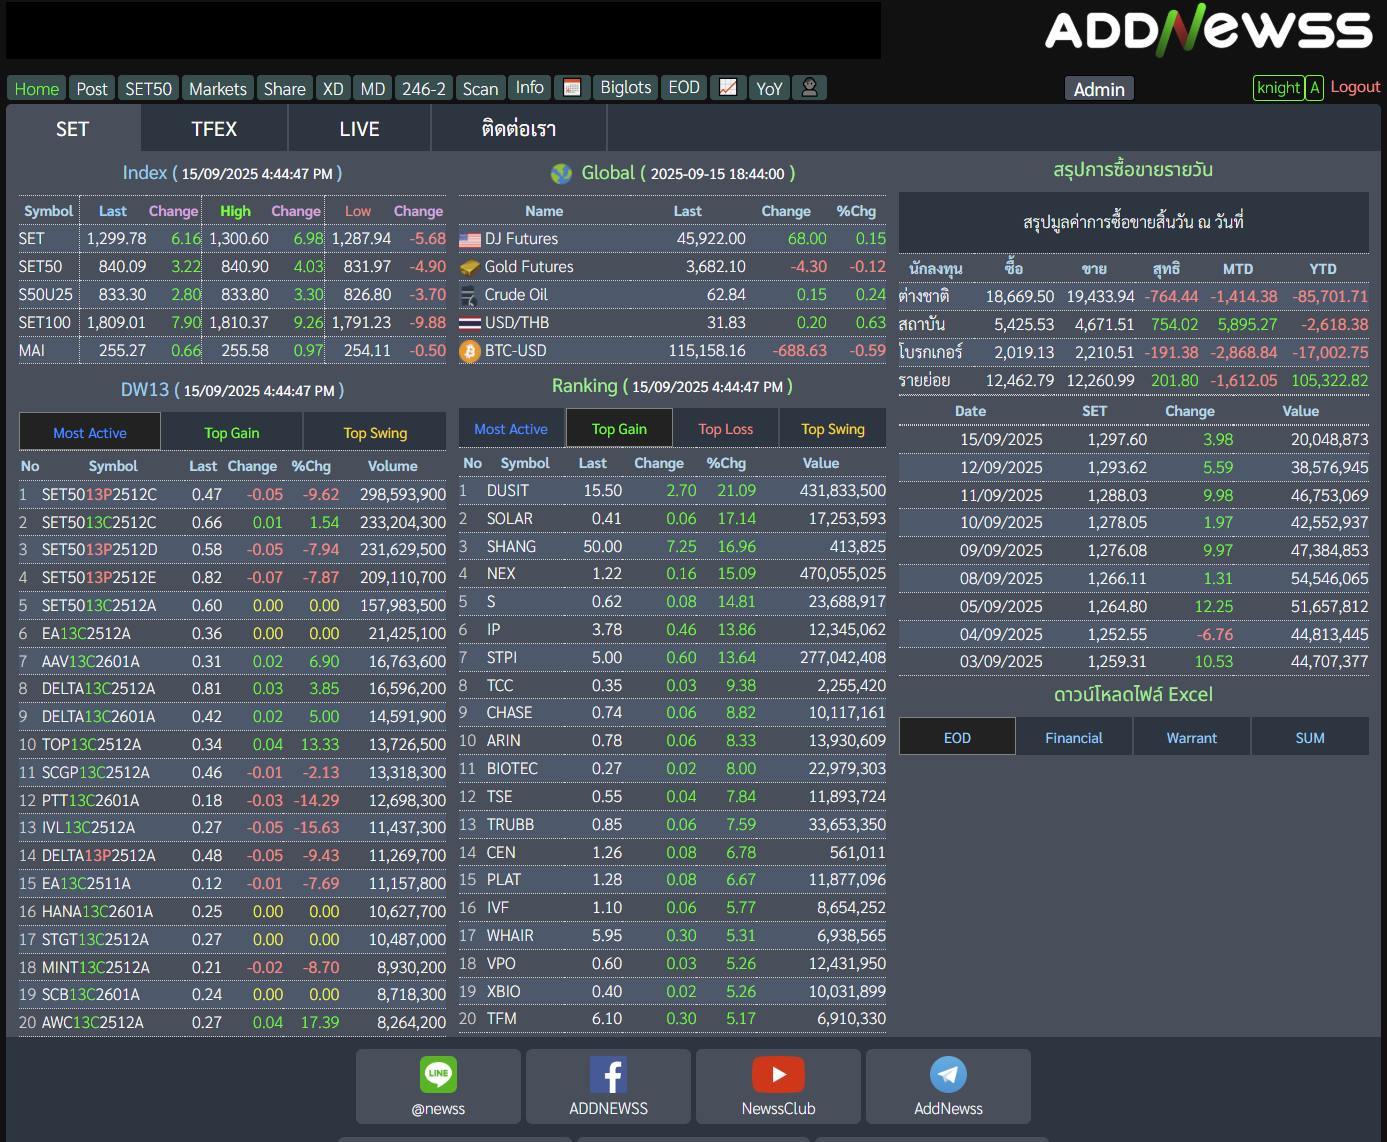Image resolution: width=1387 pixels, height=1142 pixels.
Task: Click WHAIR in the ranking table
Action: click(x=510, y=936)
